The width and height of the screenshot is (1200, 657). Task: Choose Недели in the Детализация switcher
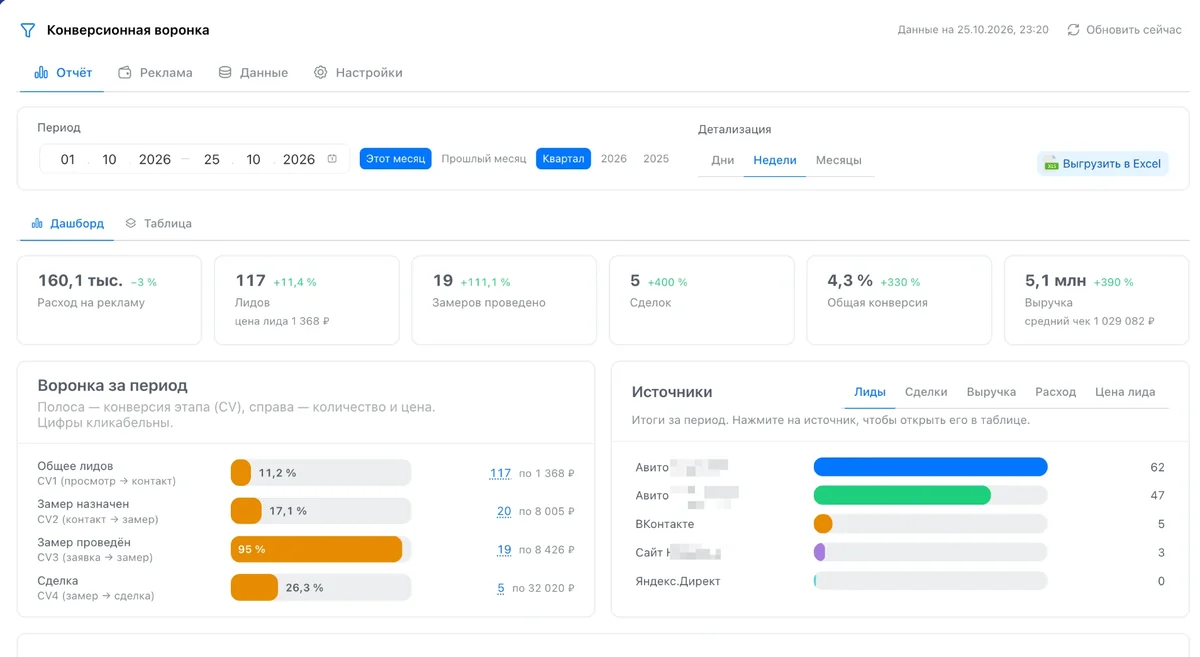pyautogui.click(x=775, y=160)
